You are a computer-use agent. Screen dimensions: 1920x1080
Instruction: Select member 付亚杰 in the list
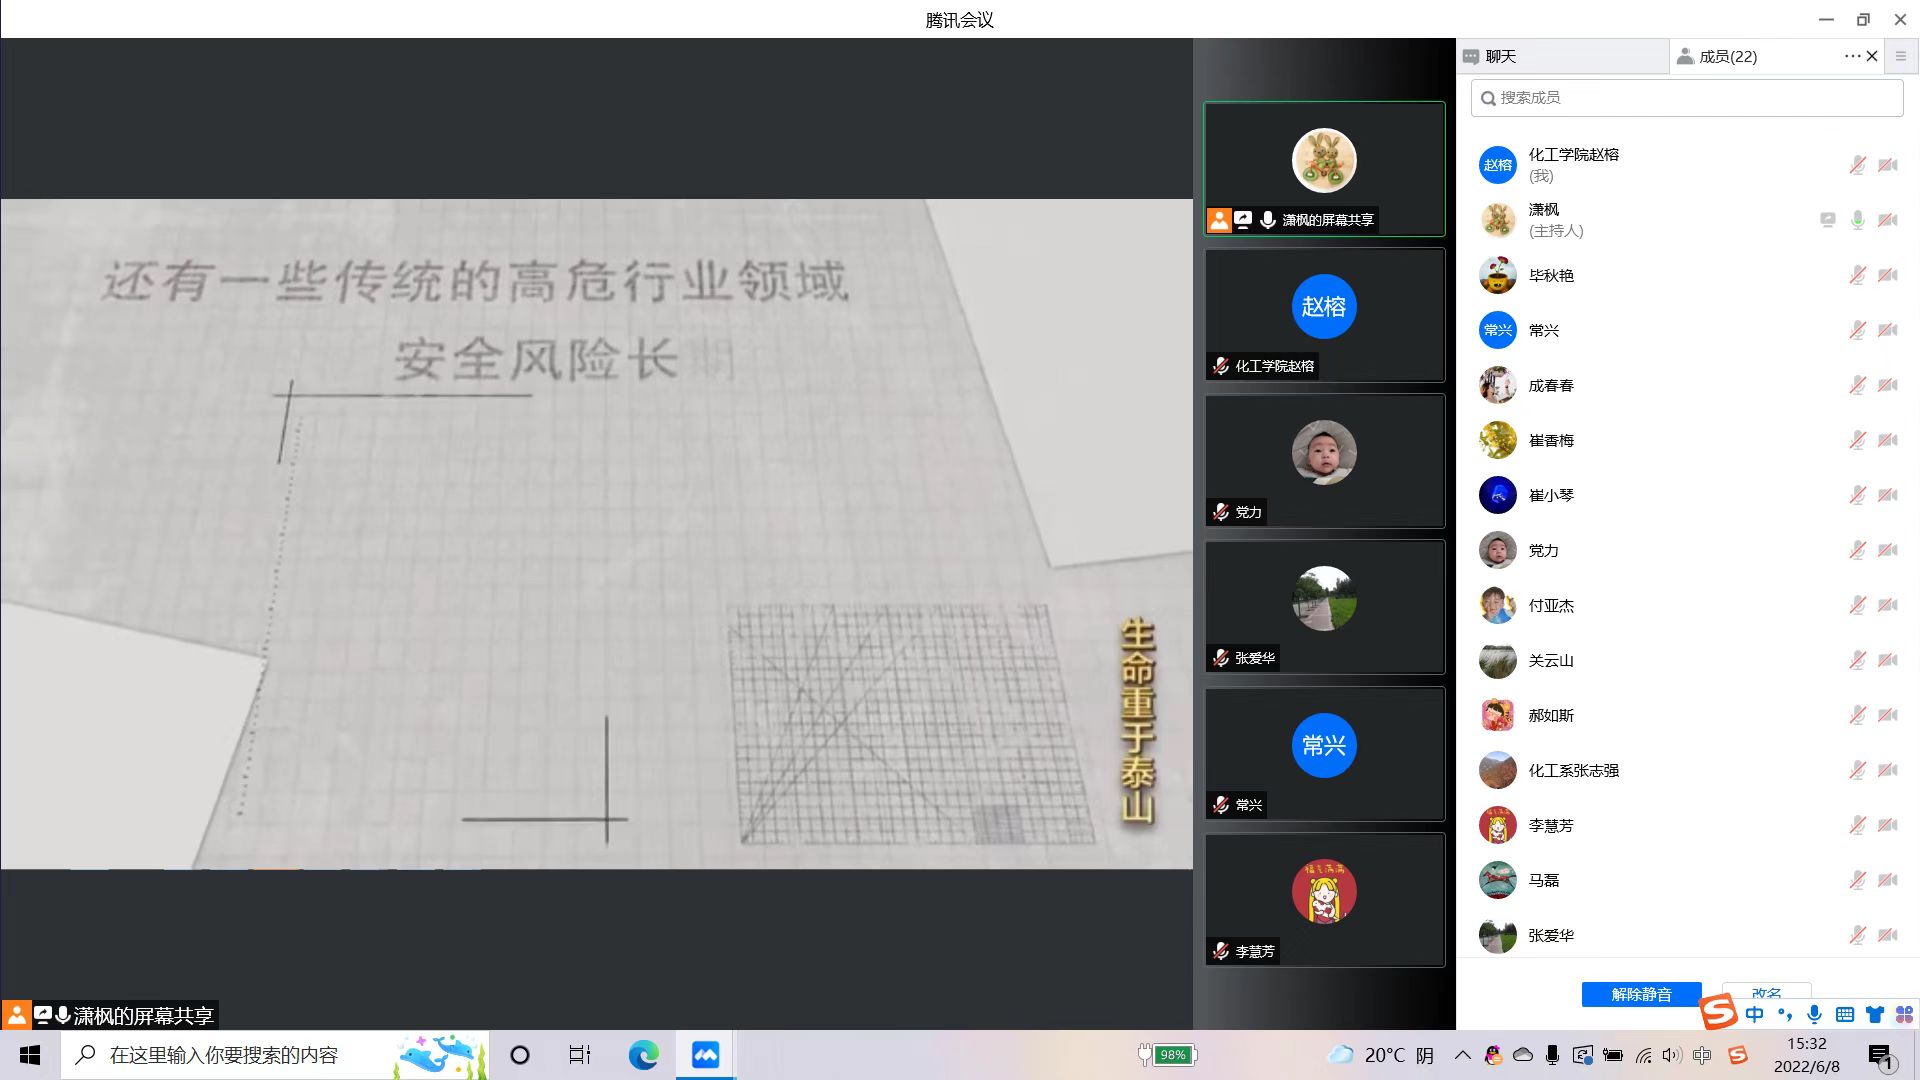pyautogui.click(x=1687, y=605)
